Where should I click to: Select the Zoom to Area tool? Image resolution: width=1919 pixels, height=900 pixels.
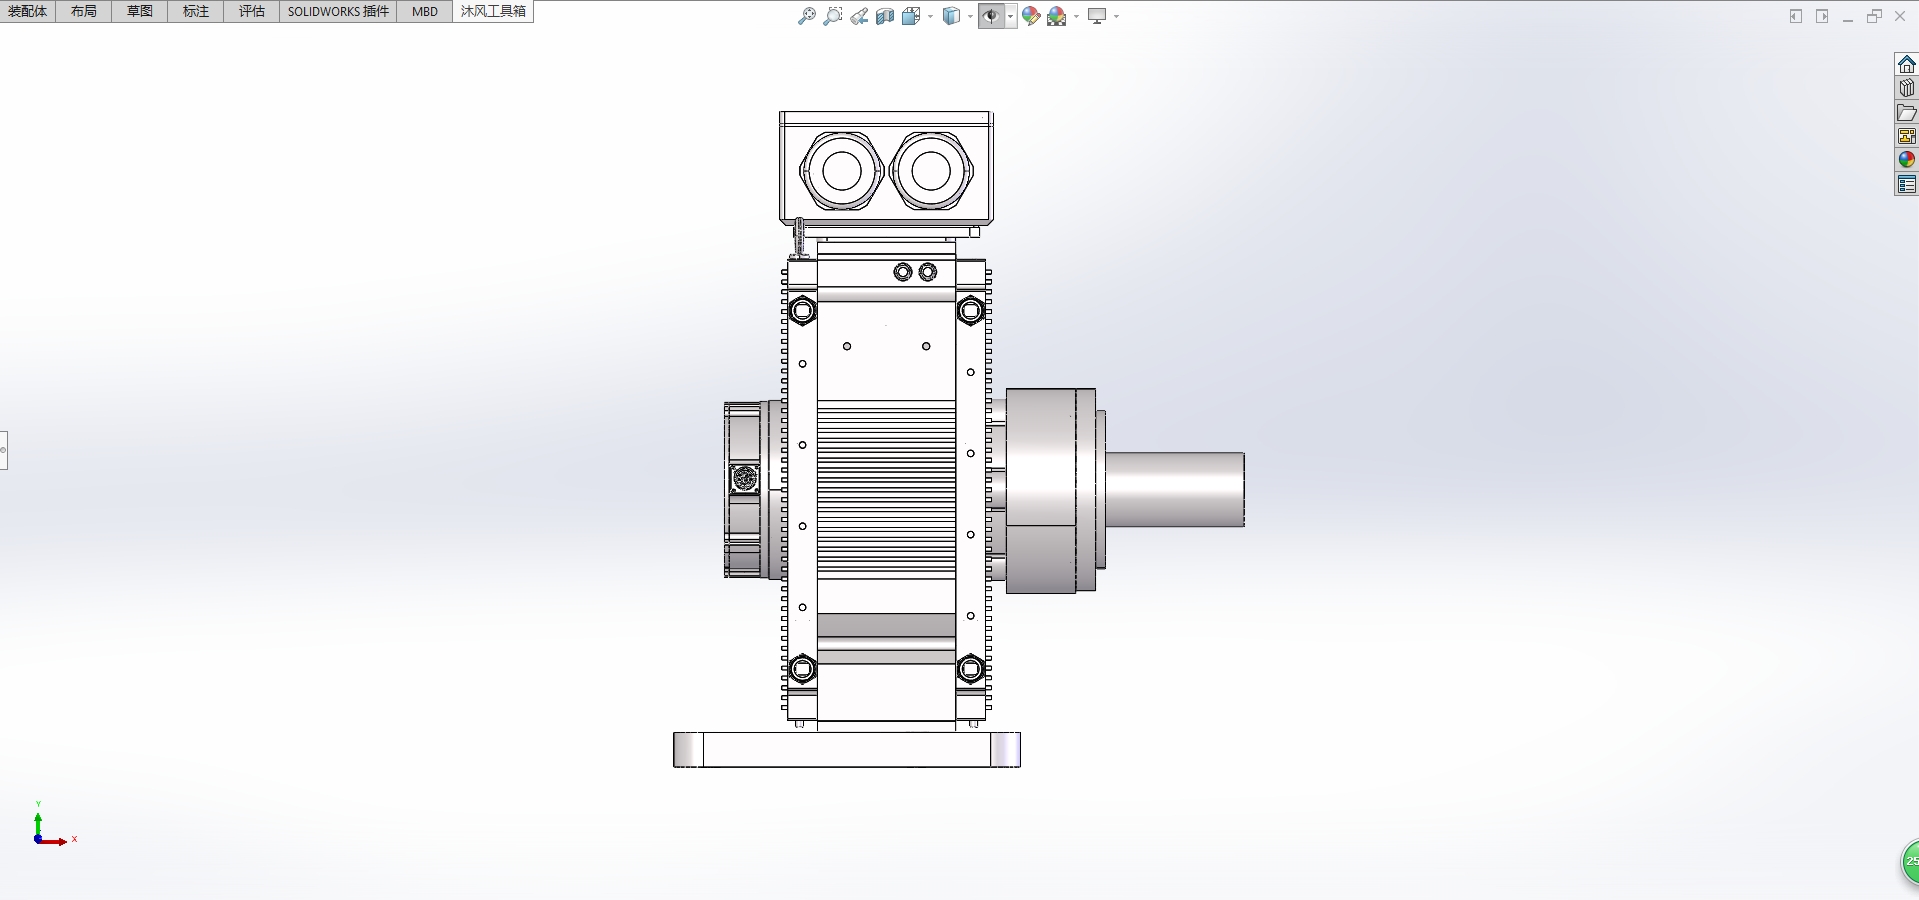coord(832,16)
